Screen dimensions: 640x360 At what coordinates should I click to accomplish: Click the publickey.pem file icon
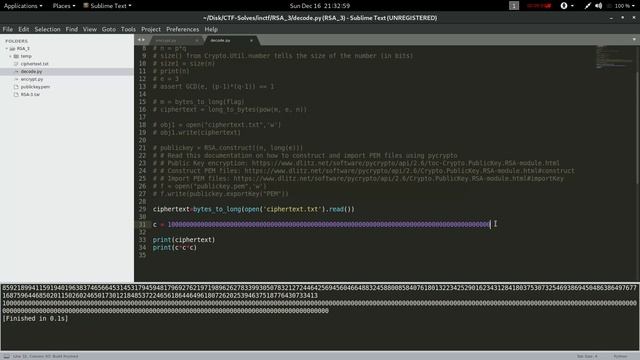16,87
